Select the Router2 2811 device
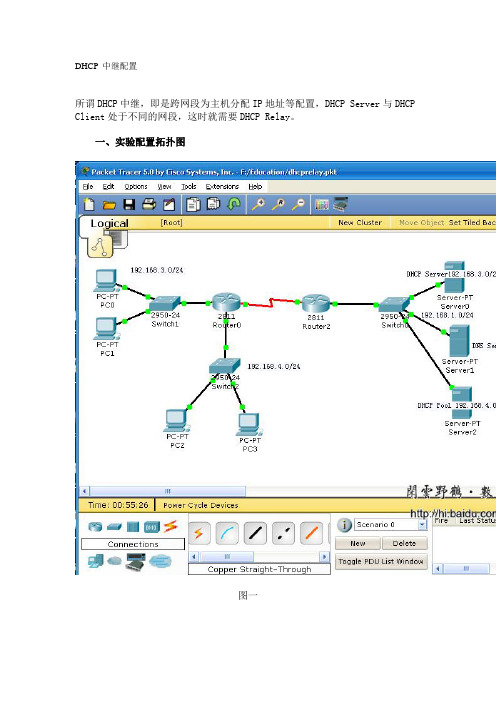 pyautogui.click(x=316, y=303)
